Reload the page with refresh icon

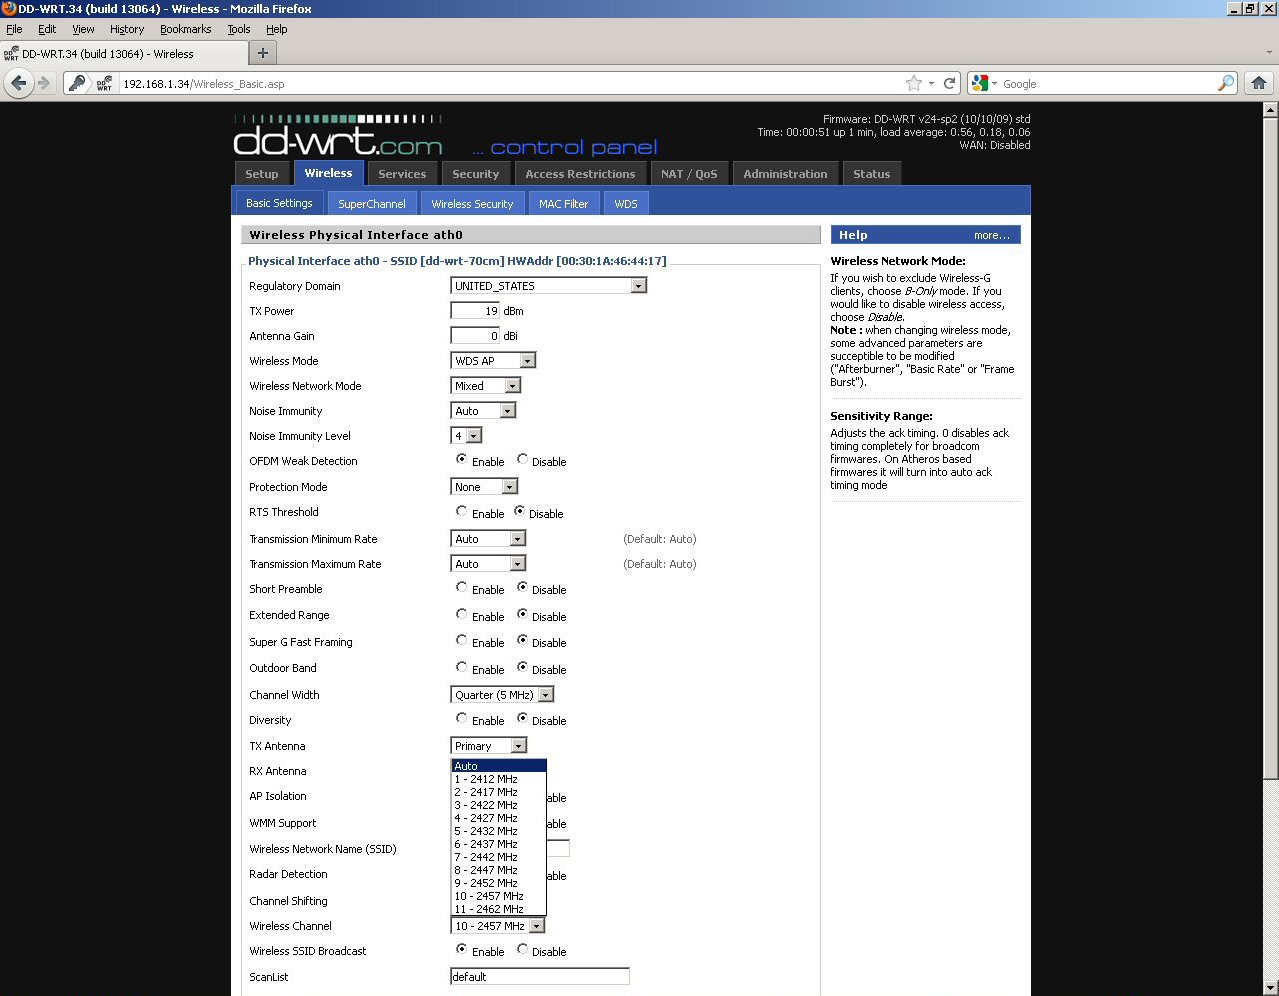[x=950, y=83]
